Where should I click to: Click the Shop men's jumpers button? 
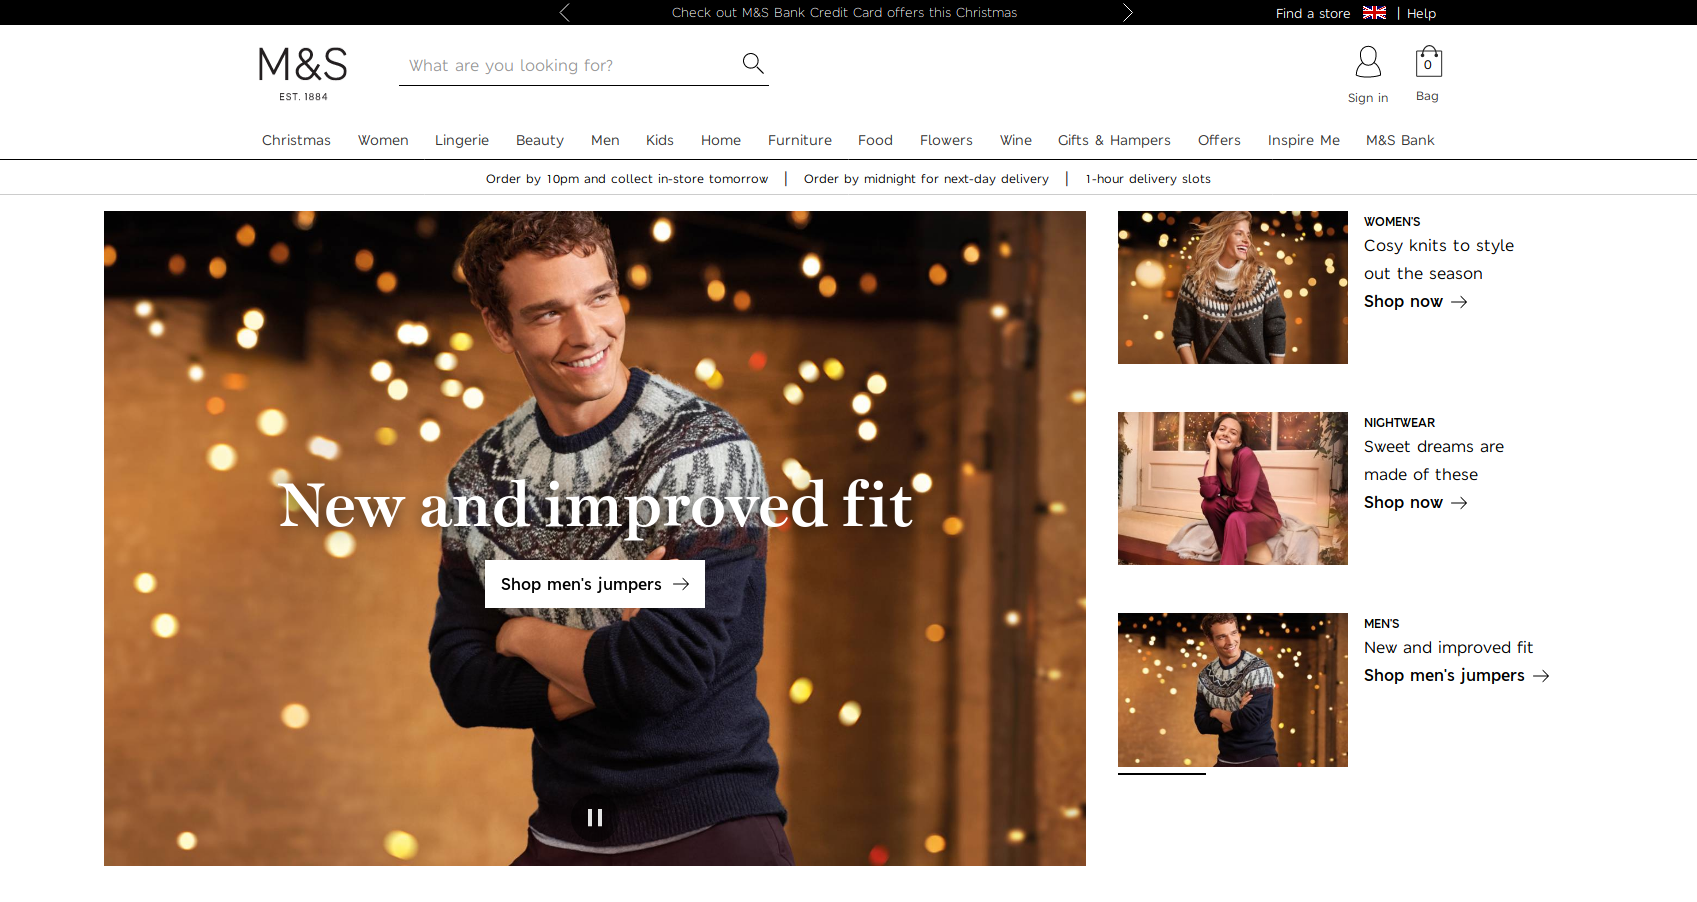pyautogui.click(x=594, y=584)
